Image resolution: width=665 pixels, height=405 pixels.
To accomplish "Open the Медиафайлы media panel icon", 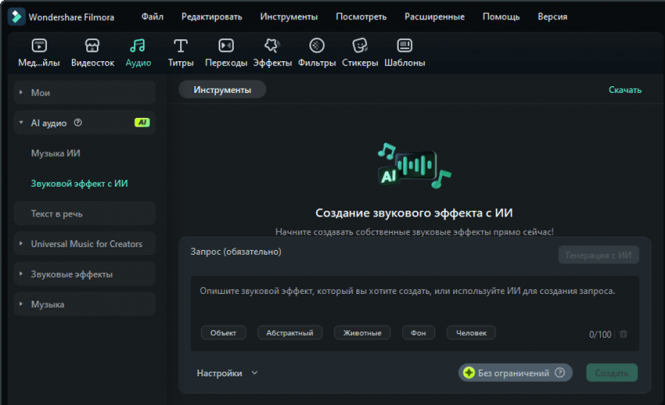I will coord(39,46).
